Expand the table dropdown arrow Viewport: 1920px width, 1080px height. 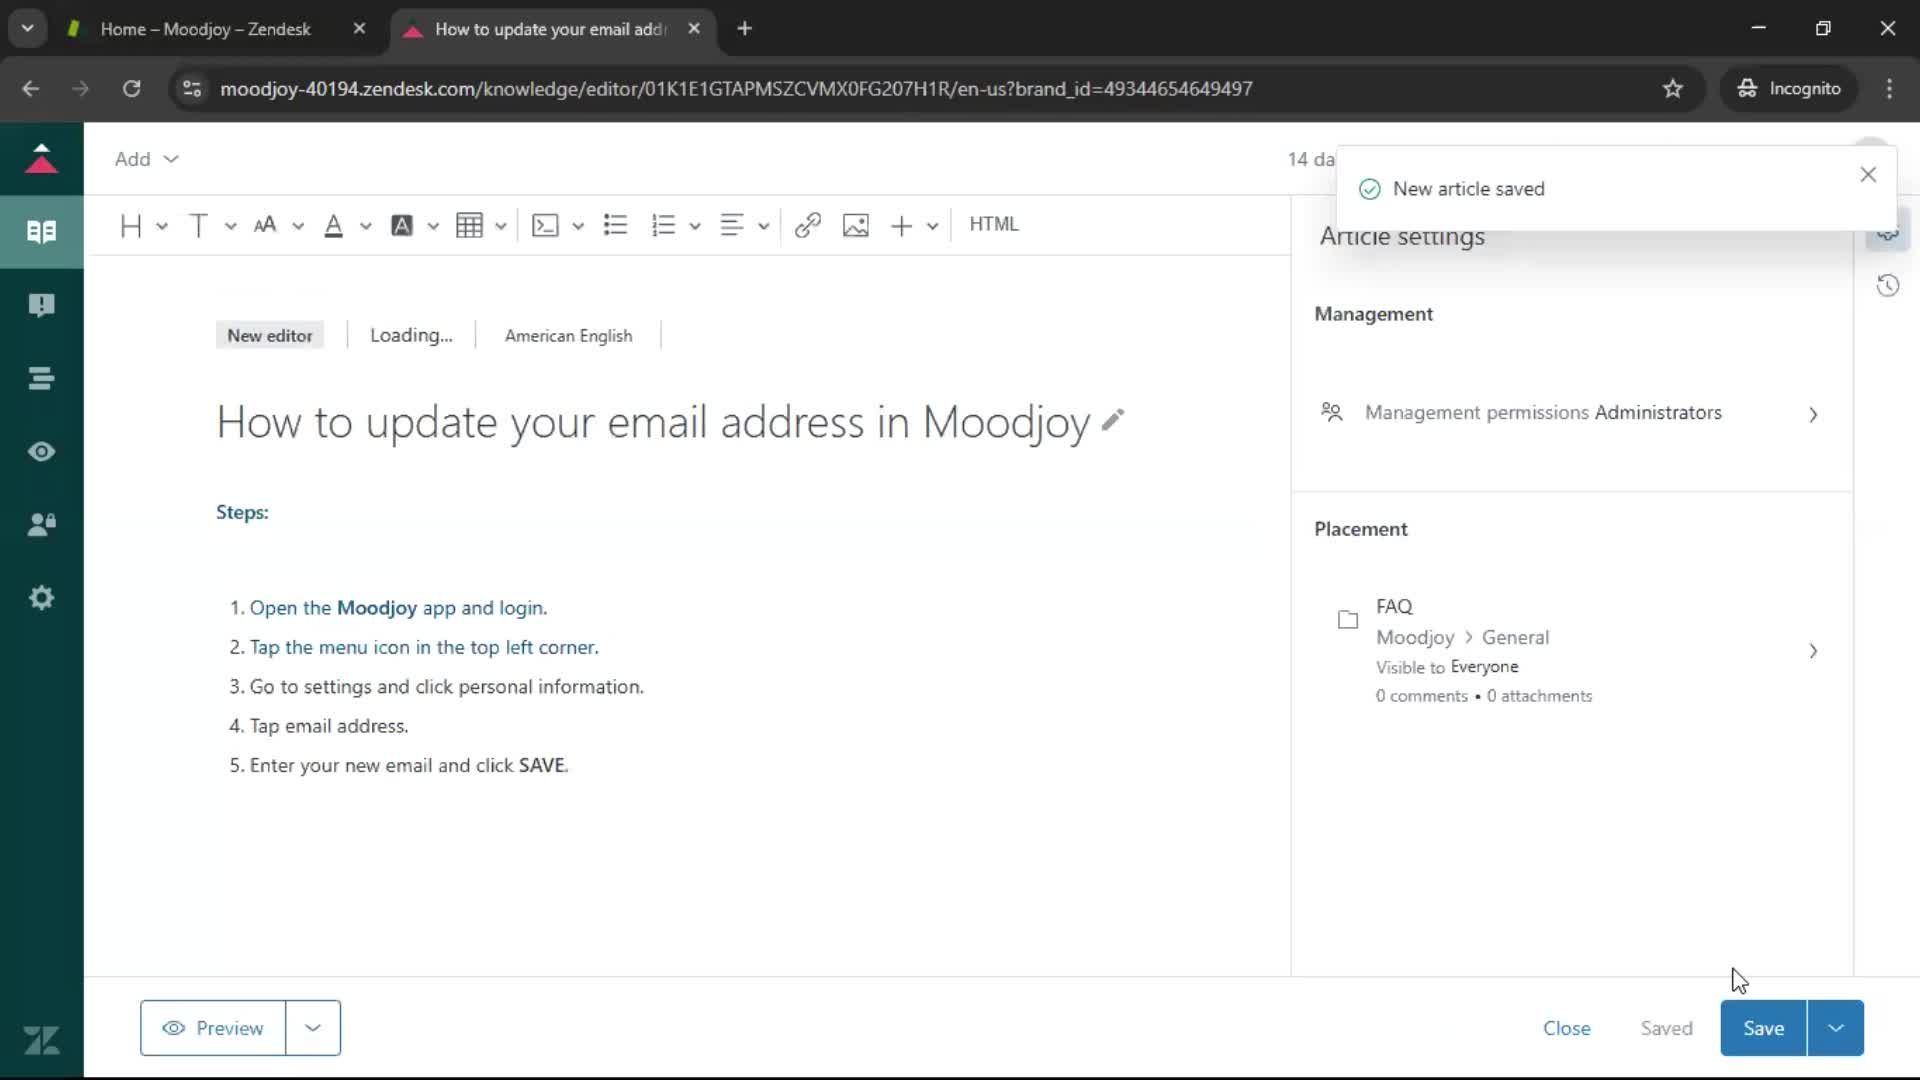point(501,226)
